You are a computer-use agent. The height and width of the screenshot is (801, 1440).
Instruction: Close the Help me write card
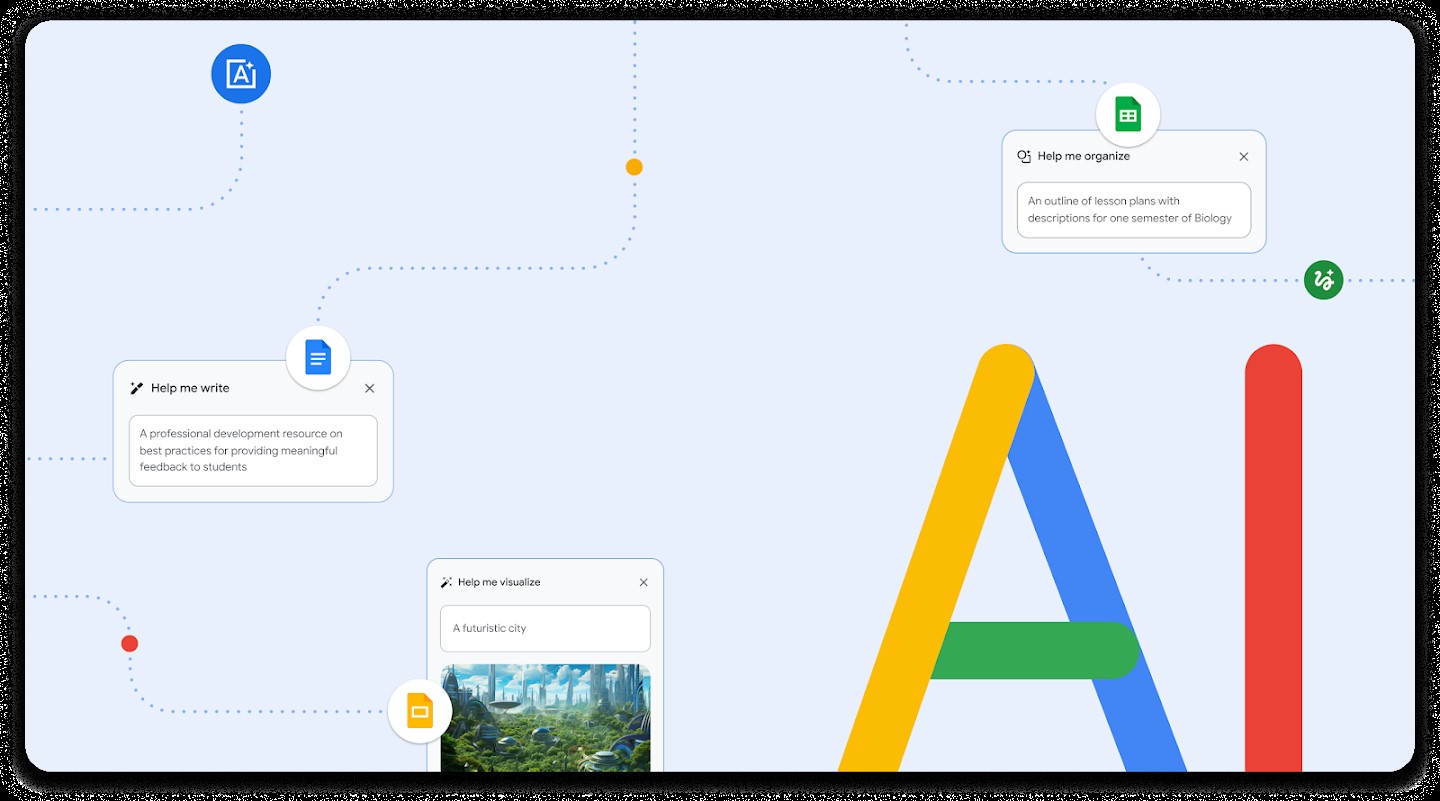click(x=370, y=388)
